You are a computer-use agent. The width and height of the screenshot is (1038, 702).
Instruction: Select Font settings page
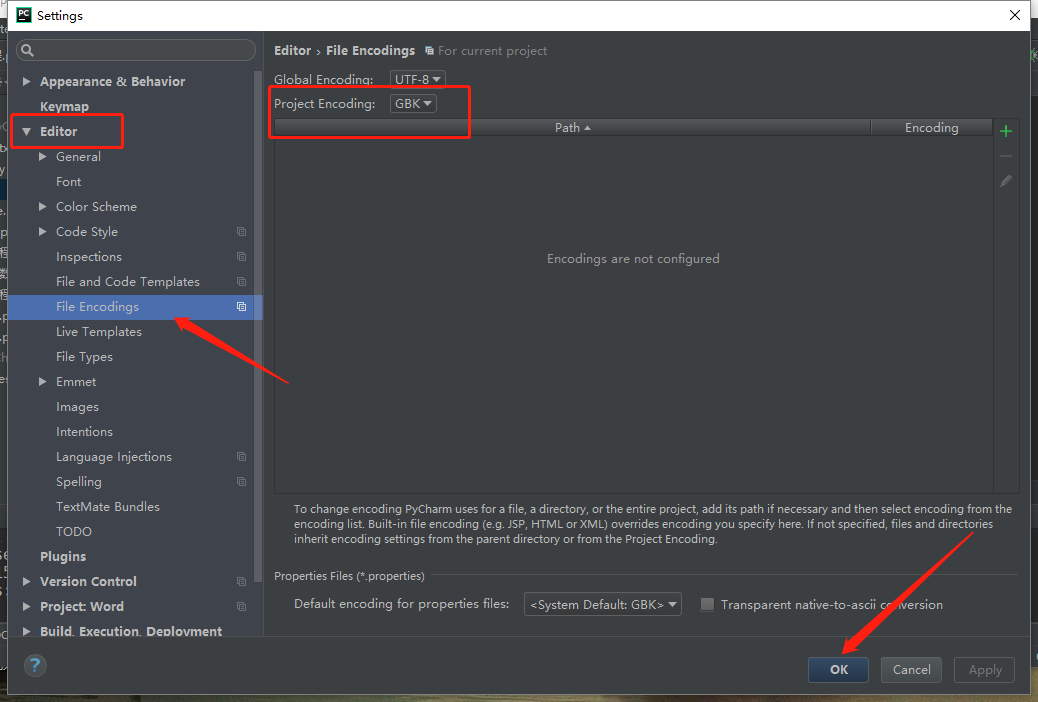[x=68, y=181]
